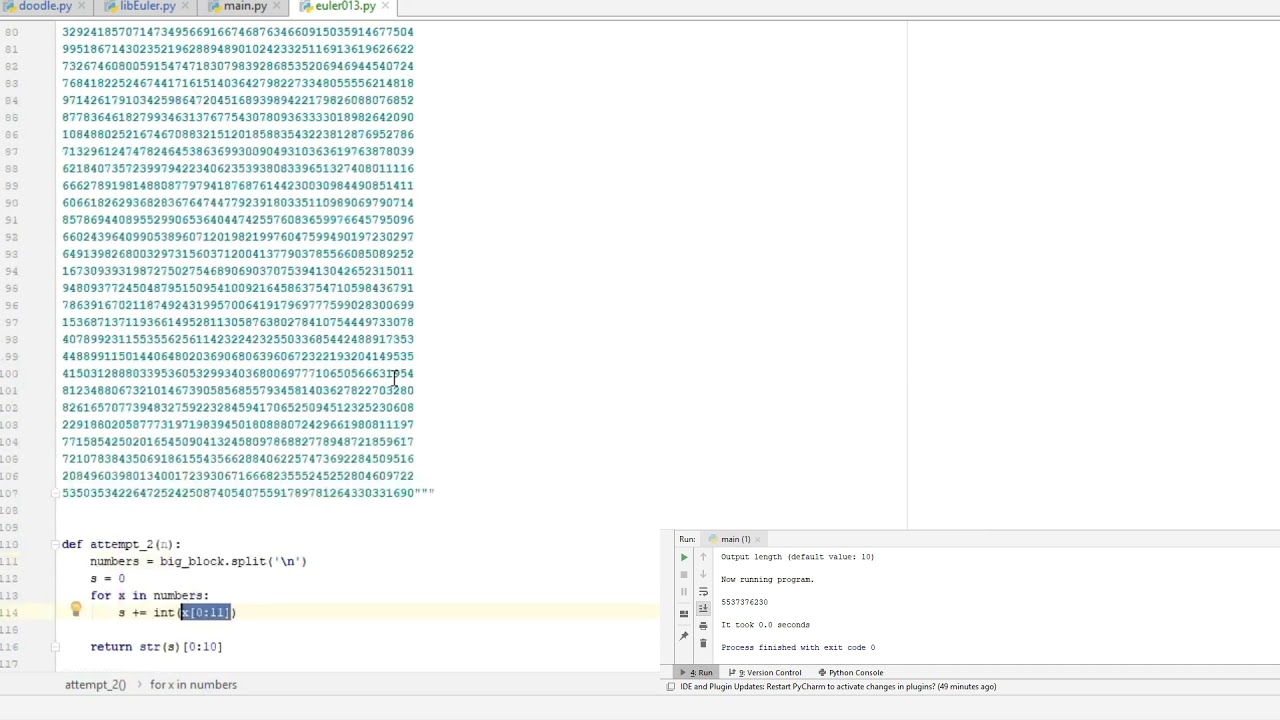Open the IDE and Plugin Updates notification
This screenshot has height=720, width=1280.
(838, 687)
